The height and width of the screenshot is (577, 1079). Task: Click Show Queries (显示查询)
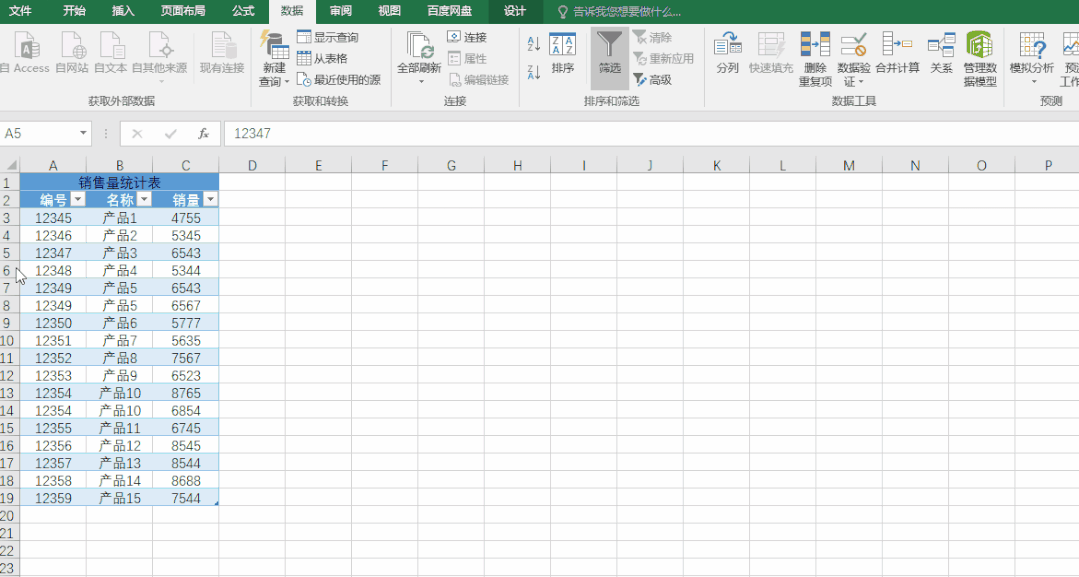[328, 37]
